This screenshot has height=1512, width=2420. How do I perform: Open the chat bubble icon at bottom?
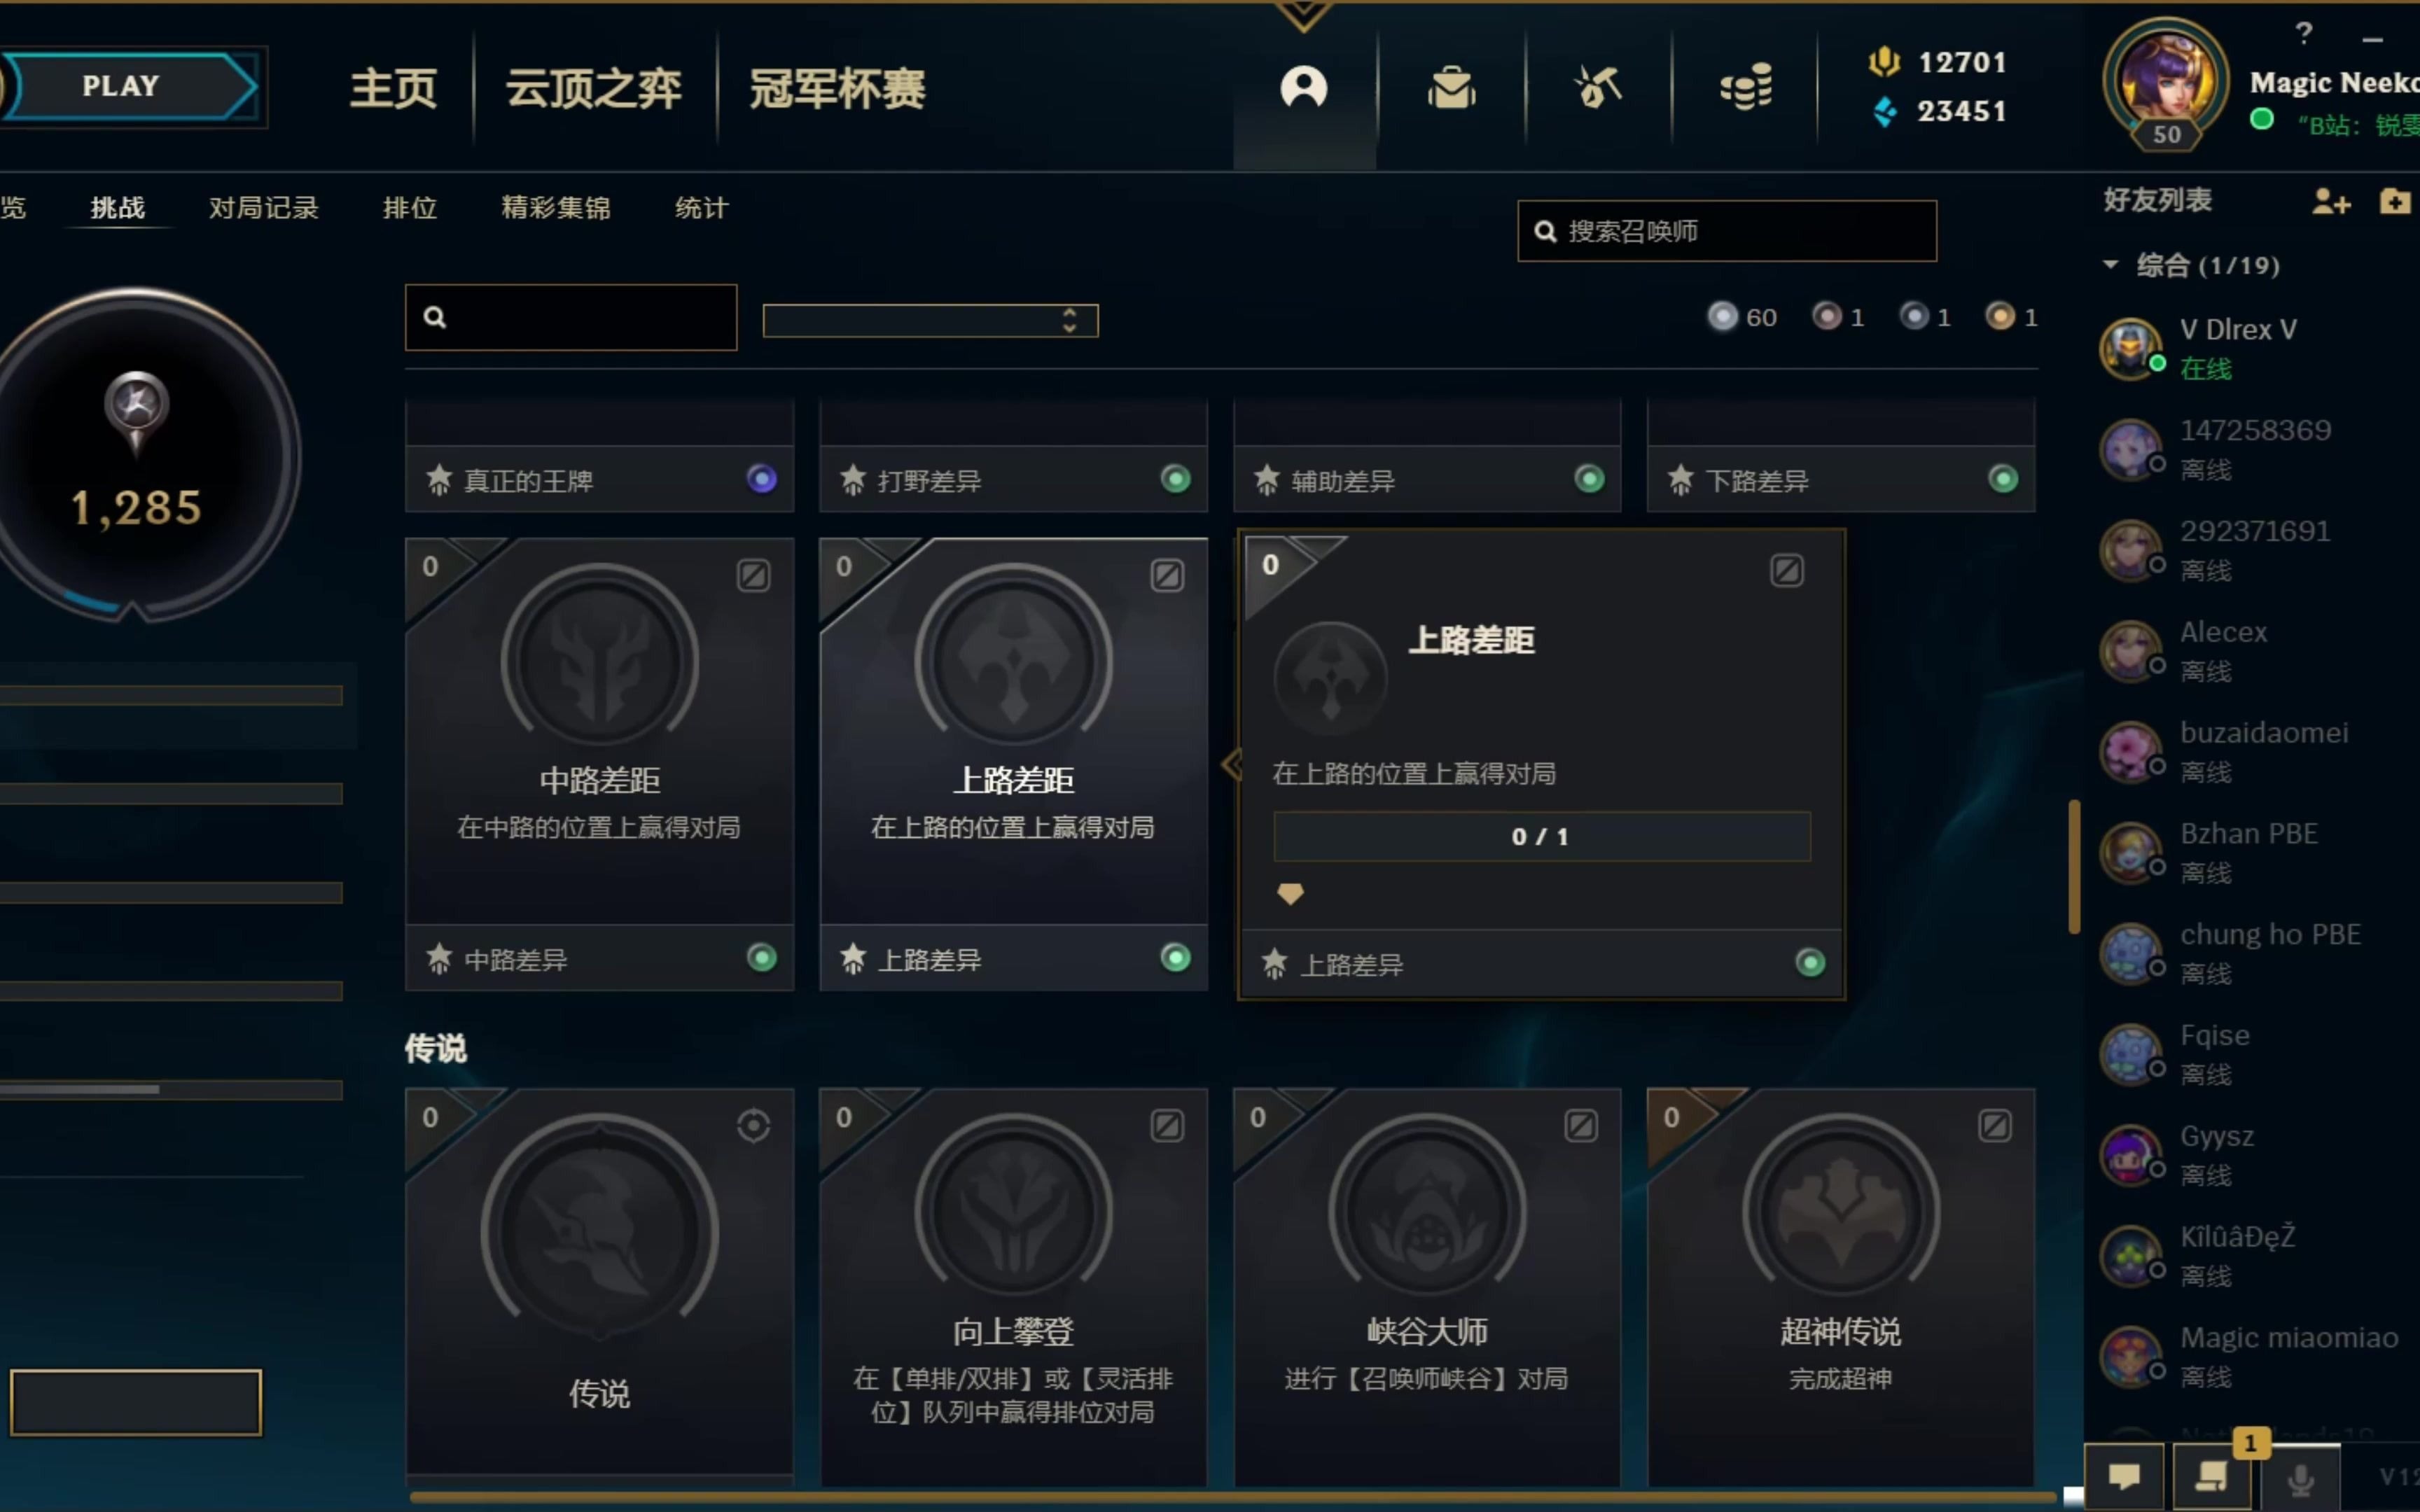click(x=2125, y=1476)
